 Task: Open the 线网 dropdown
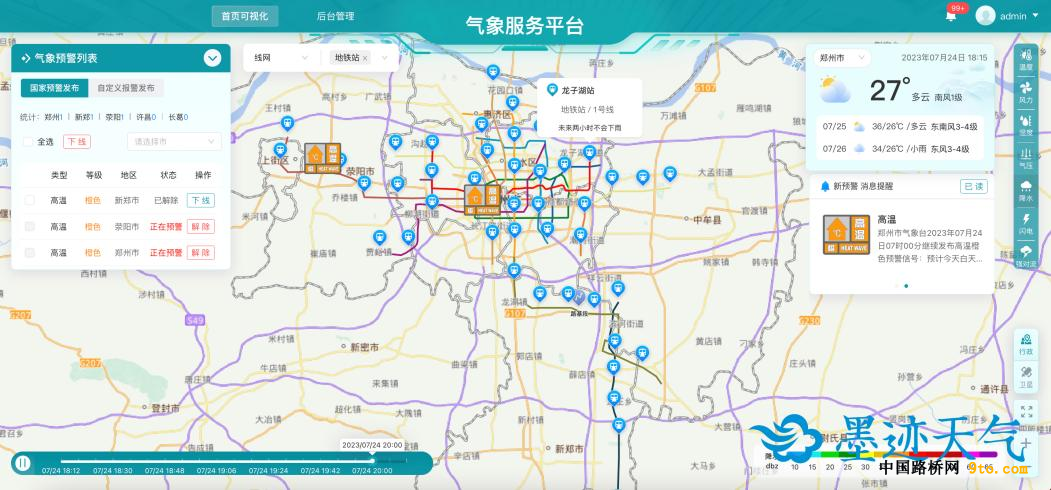click(282, 58)
